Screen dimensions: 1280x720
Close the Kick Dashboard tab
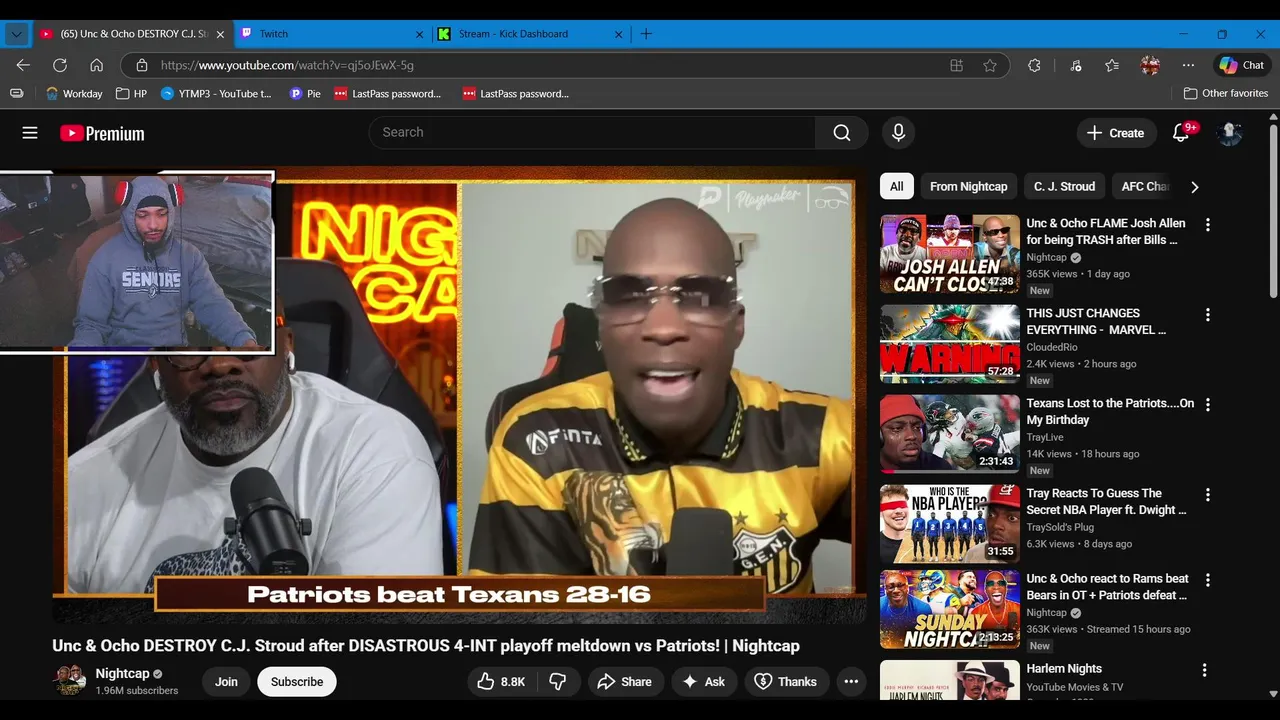[x=618, y=34]
